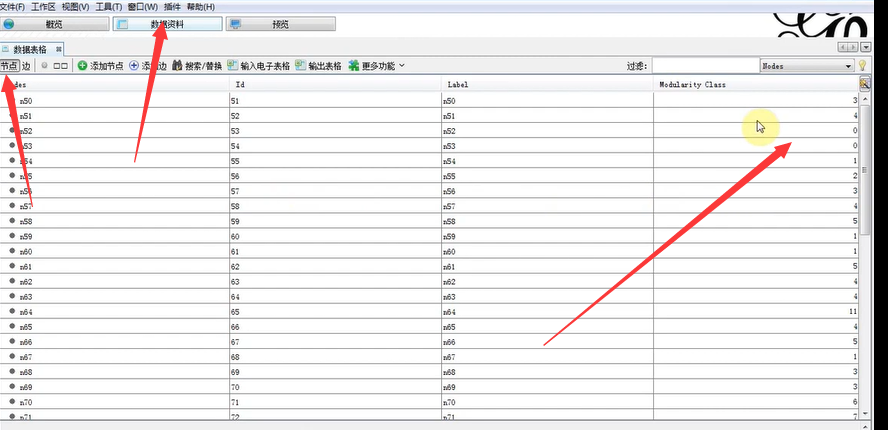Screen dimensions: 888x430
Task: Click Label cell n67
Action: click(547, 357)
